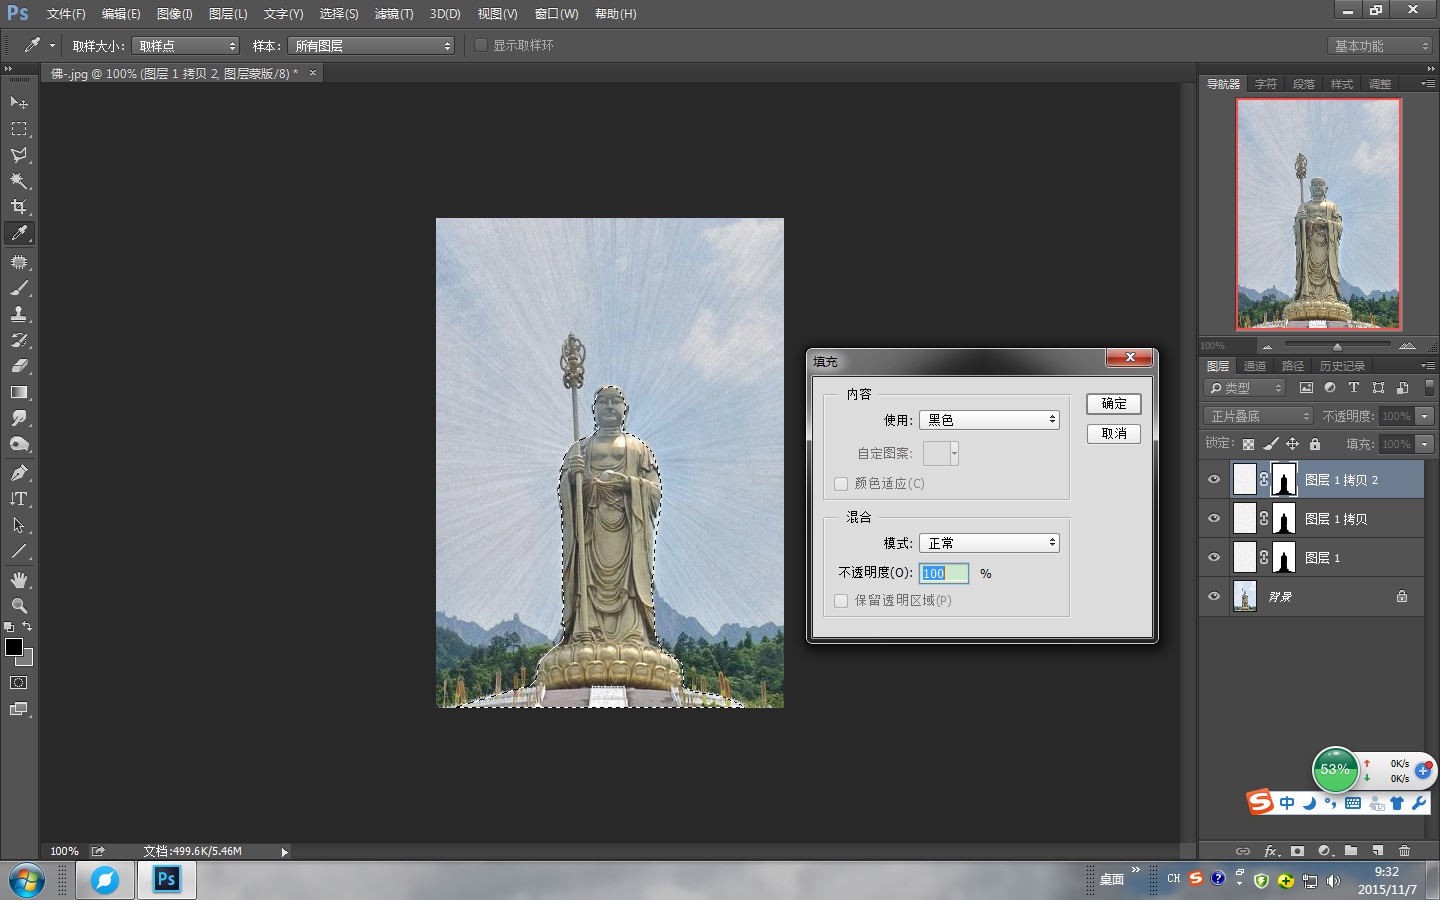
Task: Click the 确定 button in fill dialog
Action: point(1114,404)
